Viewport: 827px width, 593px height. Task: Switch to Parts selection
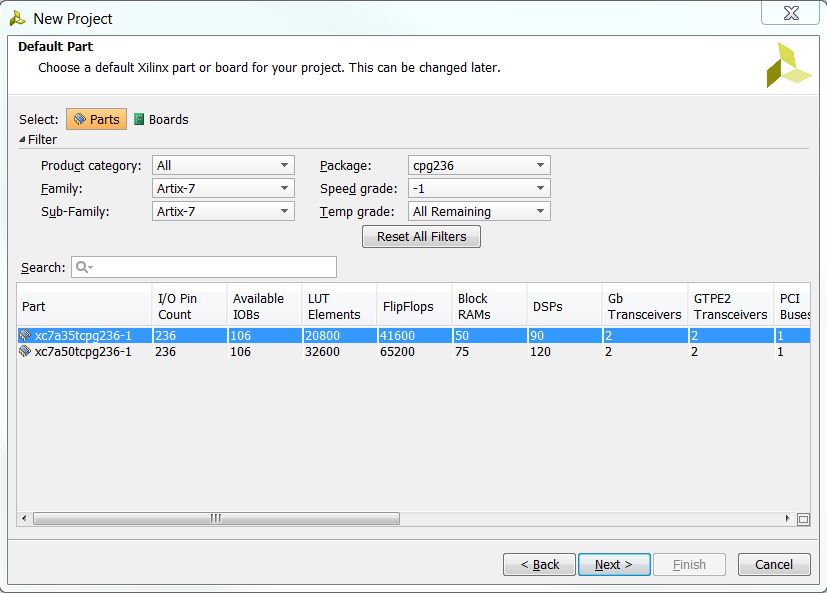tap(97, 119)
